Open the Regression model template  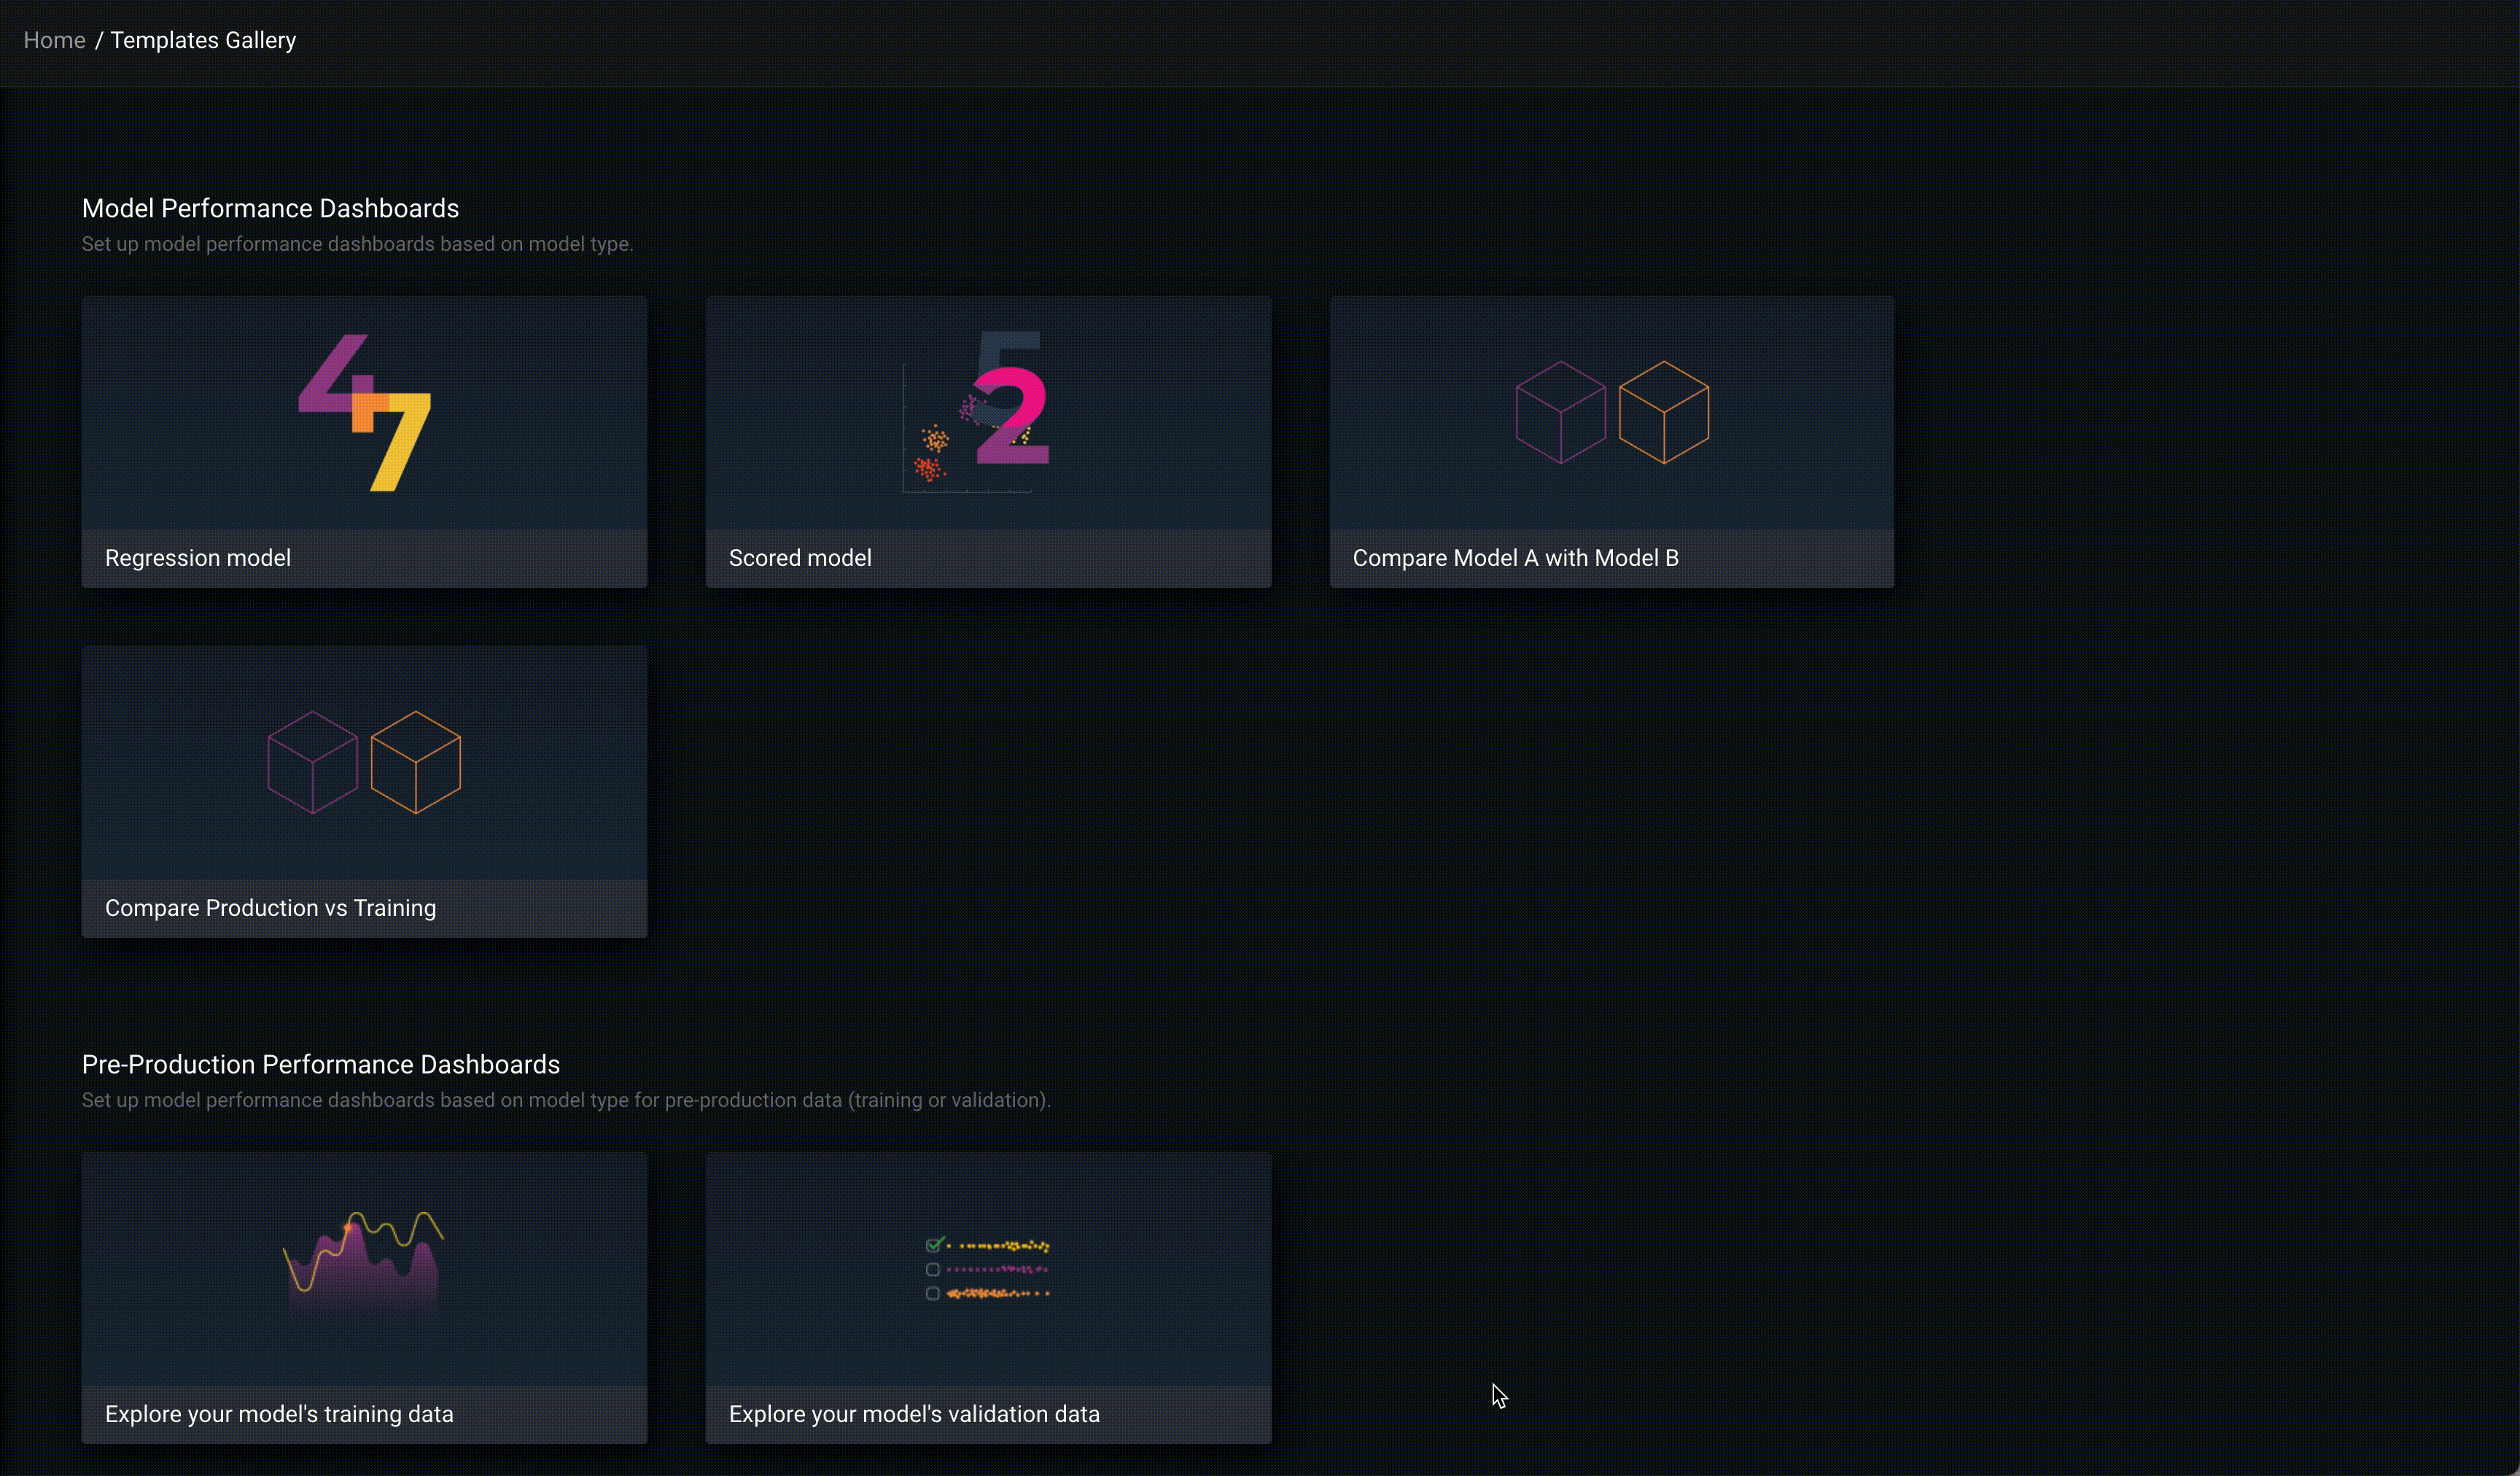click(198, 558)
